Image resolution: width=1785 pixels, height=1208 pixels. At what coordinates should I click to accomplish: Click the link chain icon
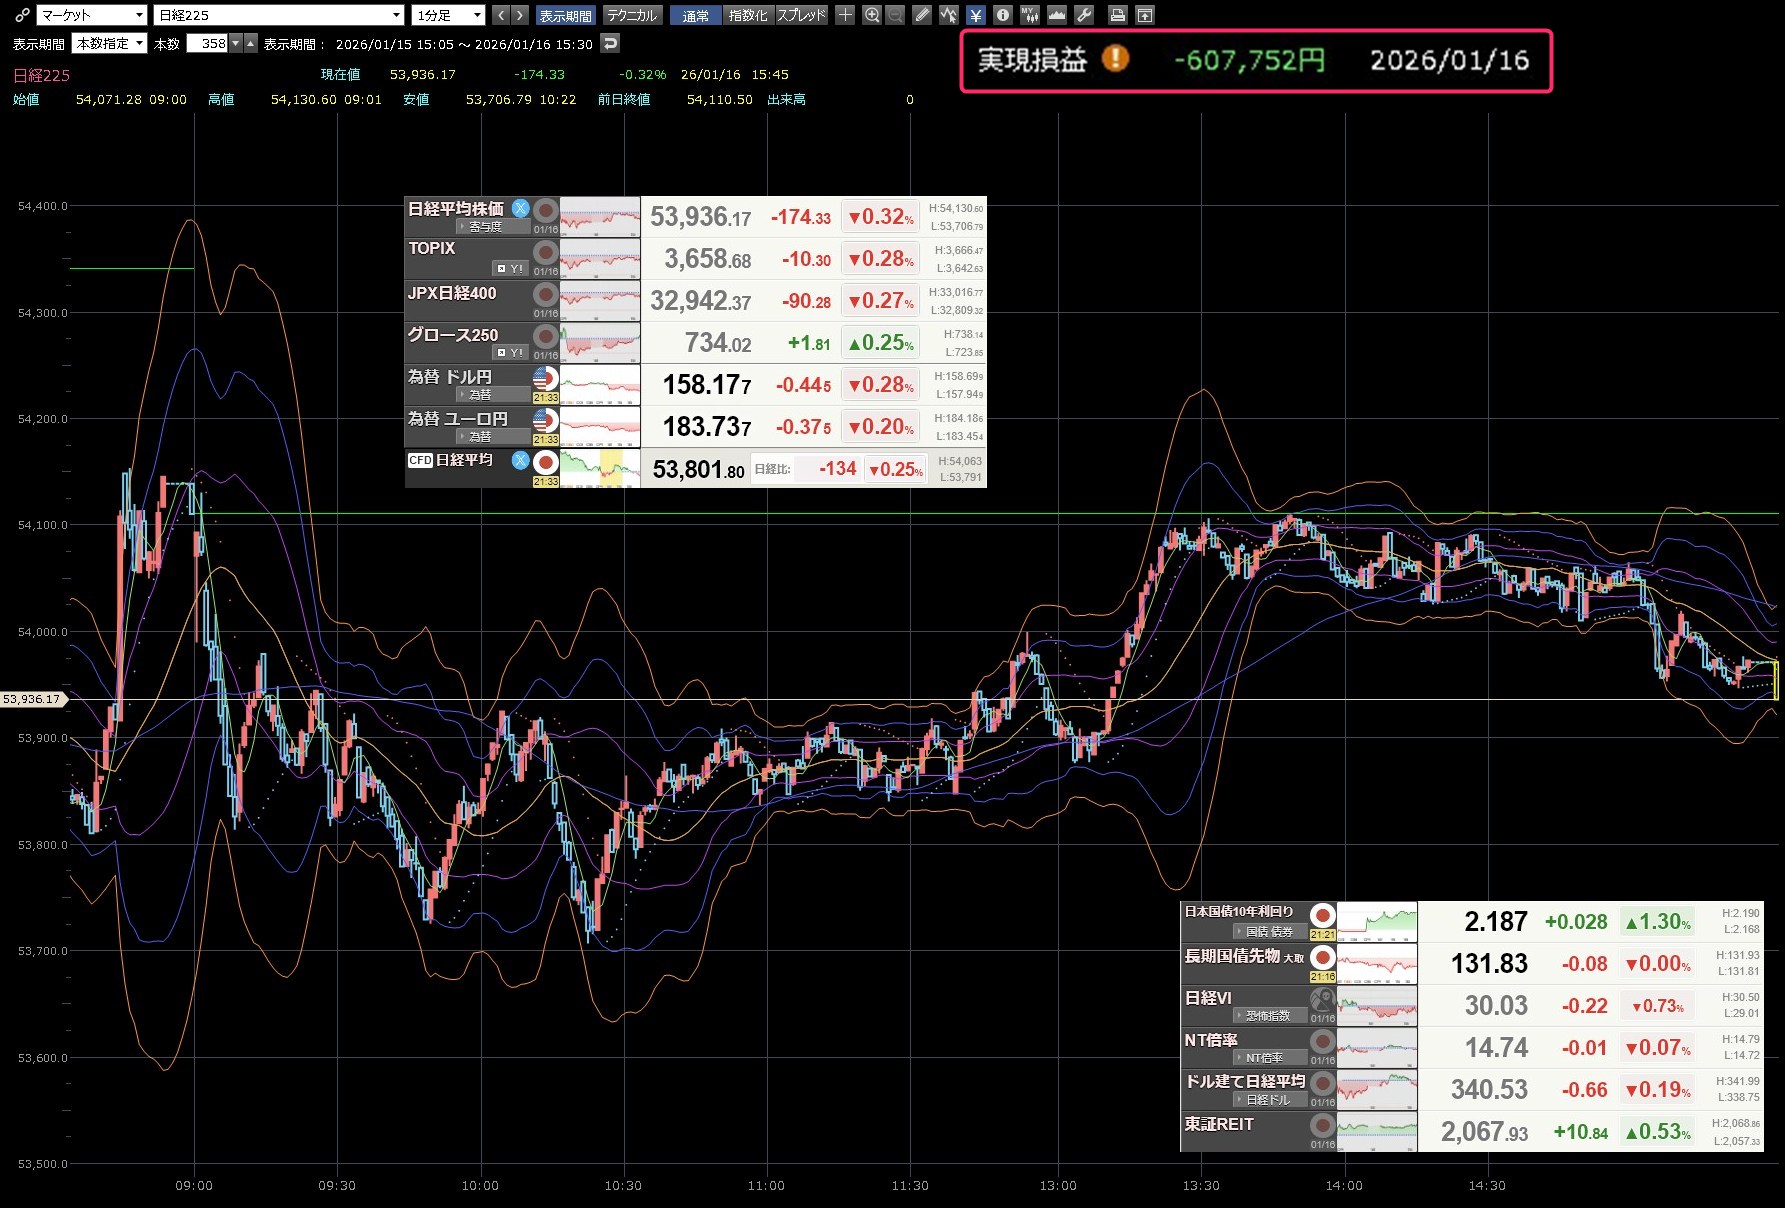pyautogui.click(x=21, y=15)
